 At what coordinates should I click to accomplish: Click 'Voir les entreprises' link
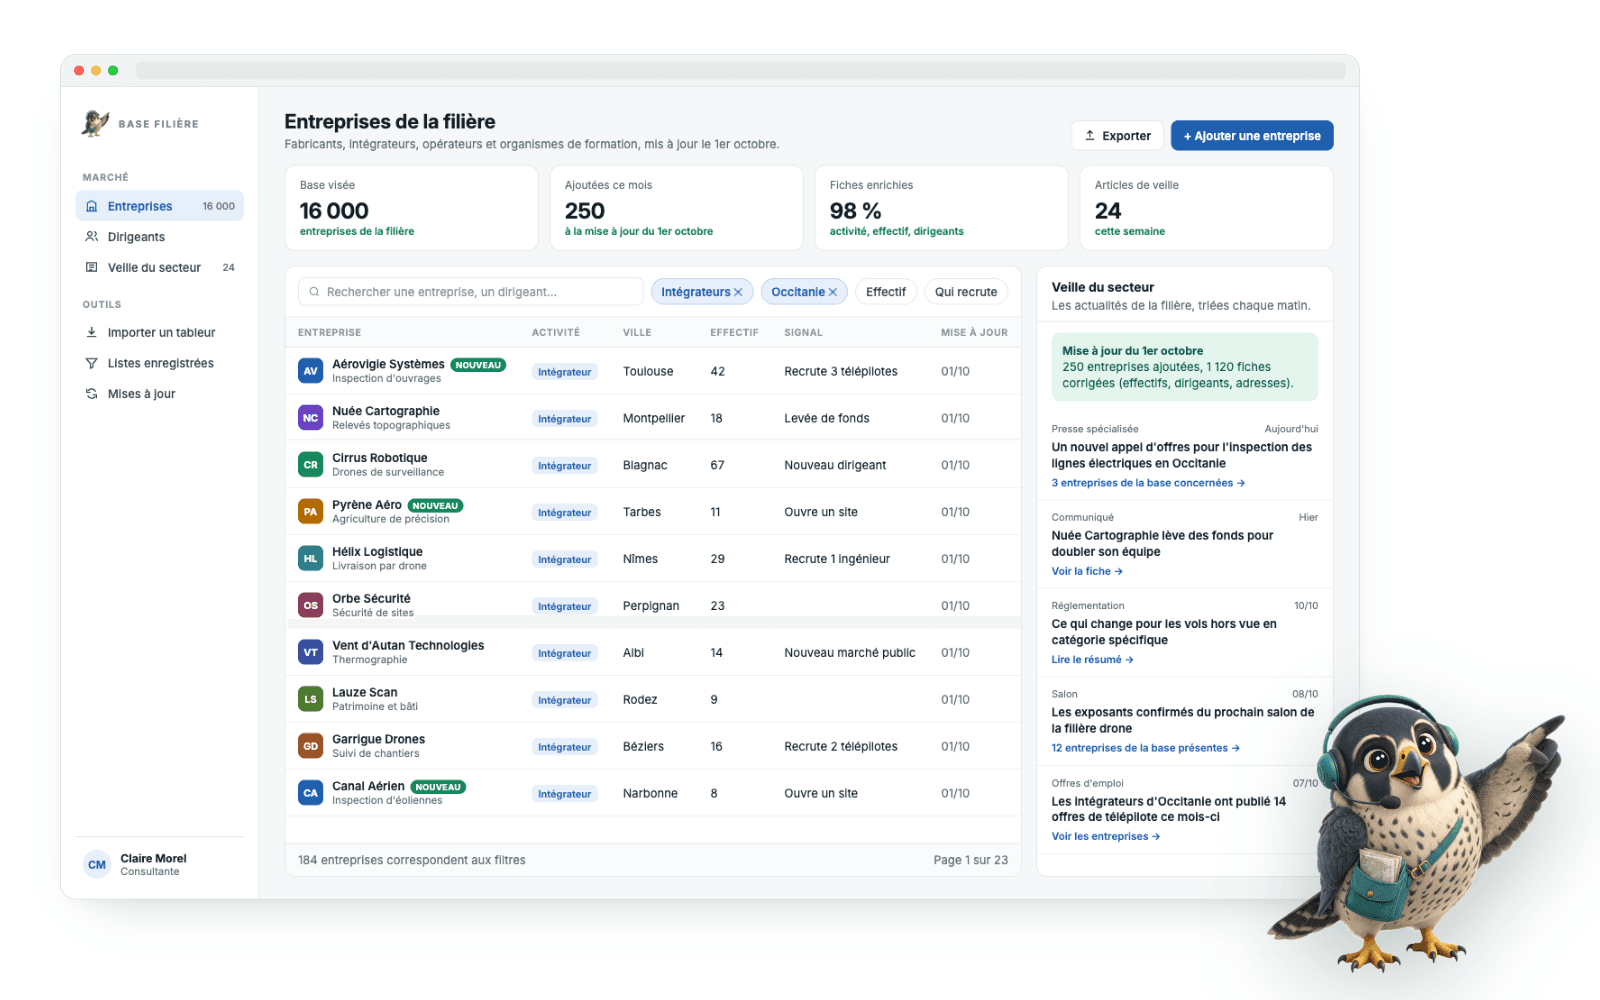pos(1105,836)
